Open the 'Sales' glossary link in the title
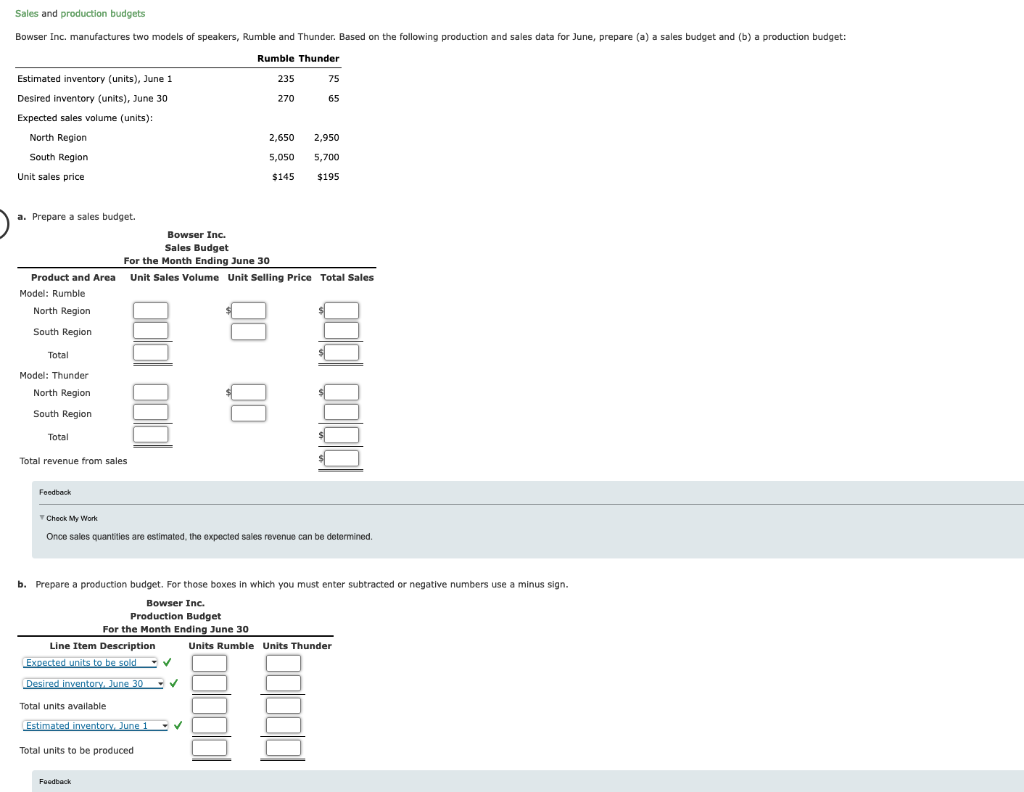1024x792 pixels. coord(27,13)
